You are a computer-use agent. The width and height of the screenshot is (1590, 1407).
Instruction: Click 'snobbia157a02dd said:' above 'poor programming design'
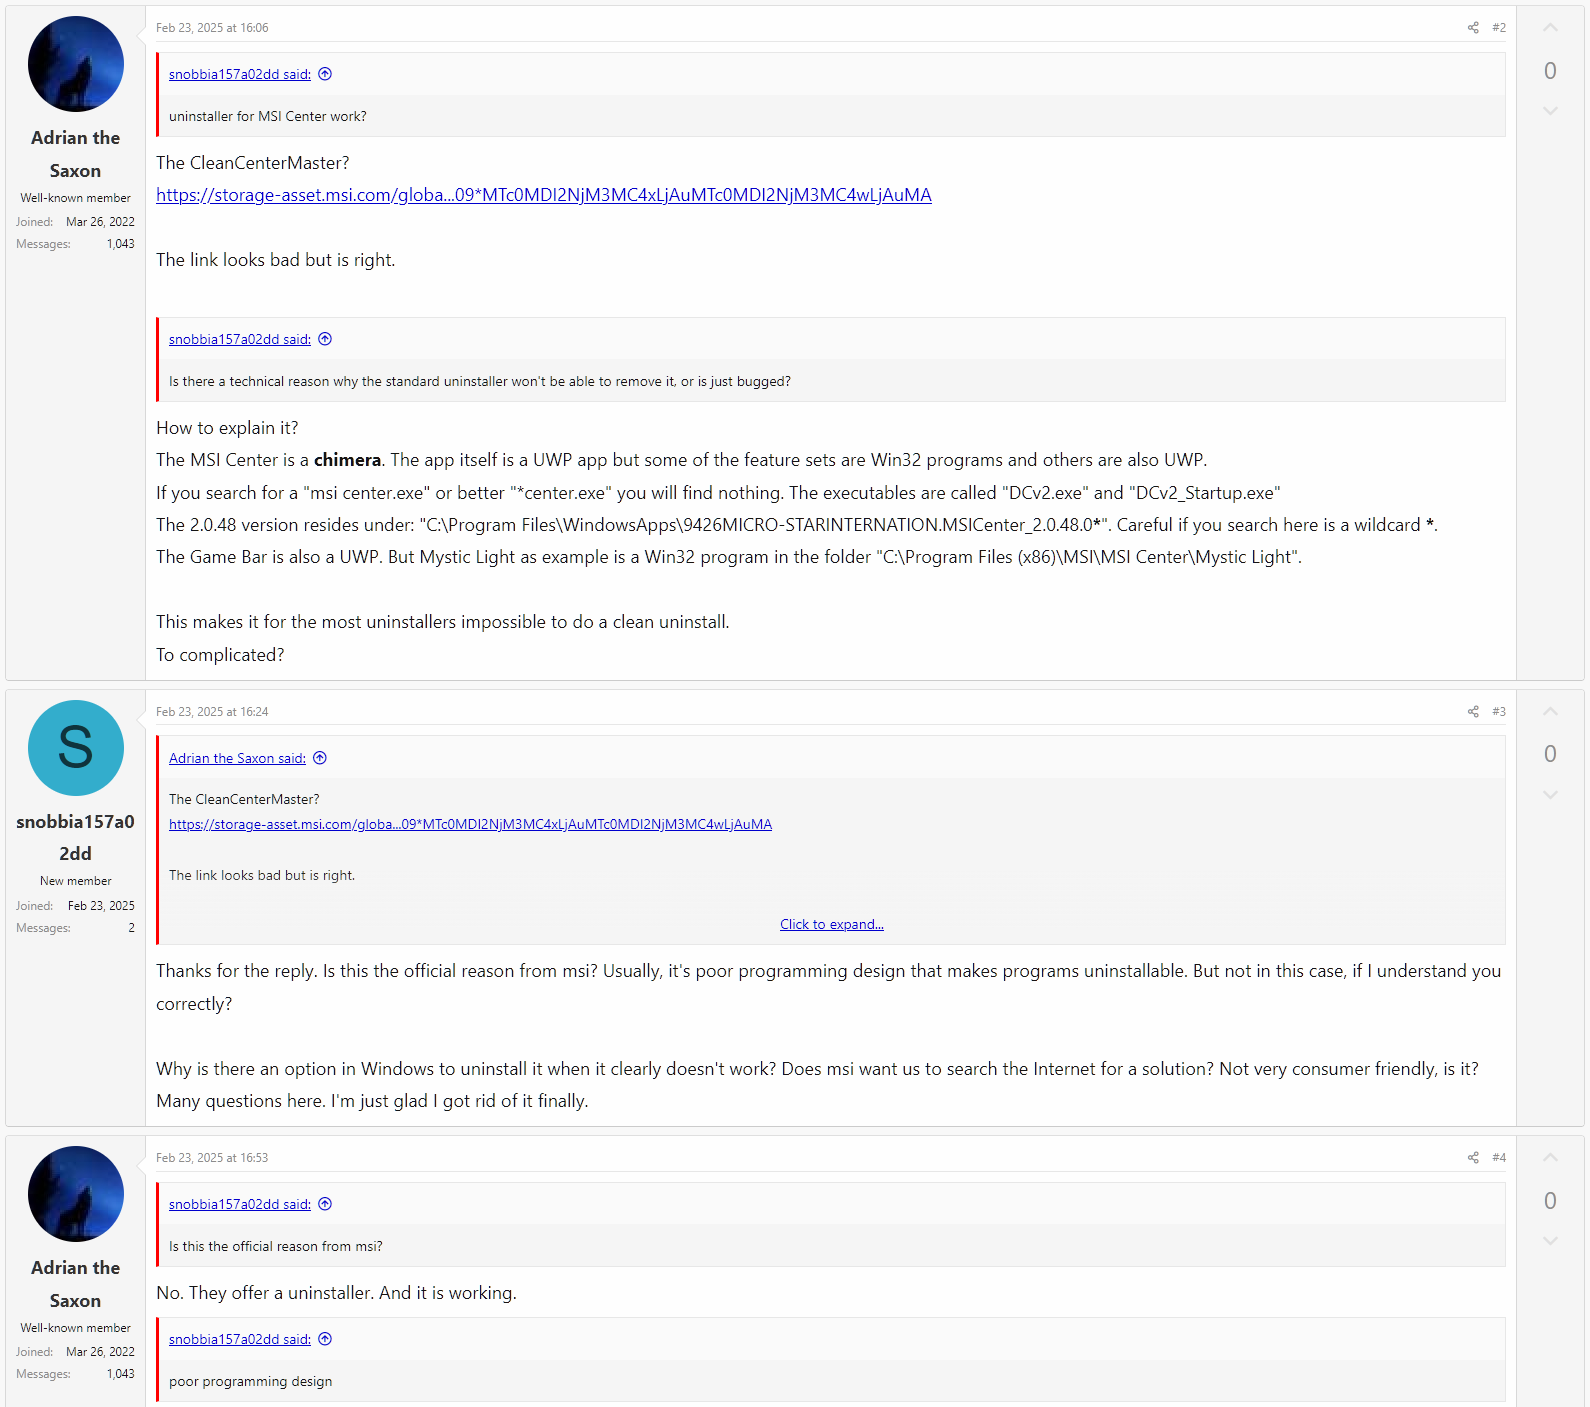coord(240,1339)
